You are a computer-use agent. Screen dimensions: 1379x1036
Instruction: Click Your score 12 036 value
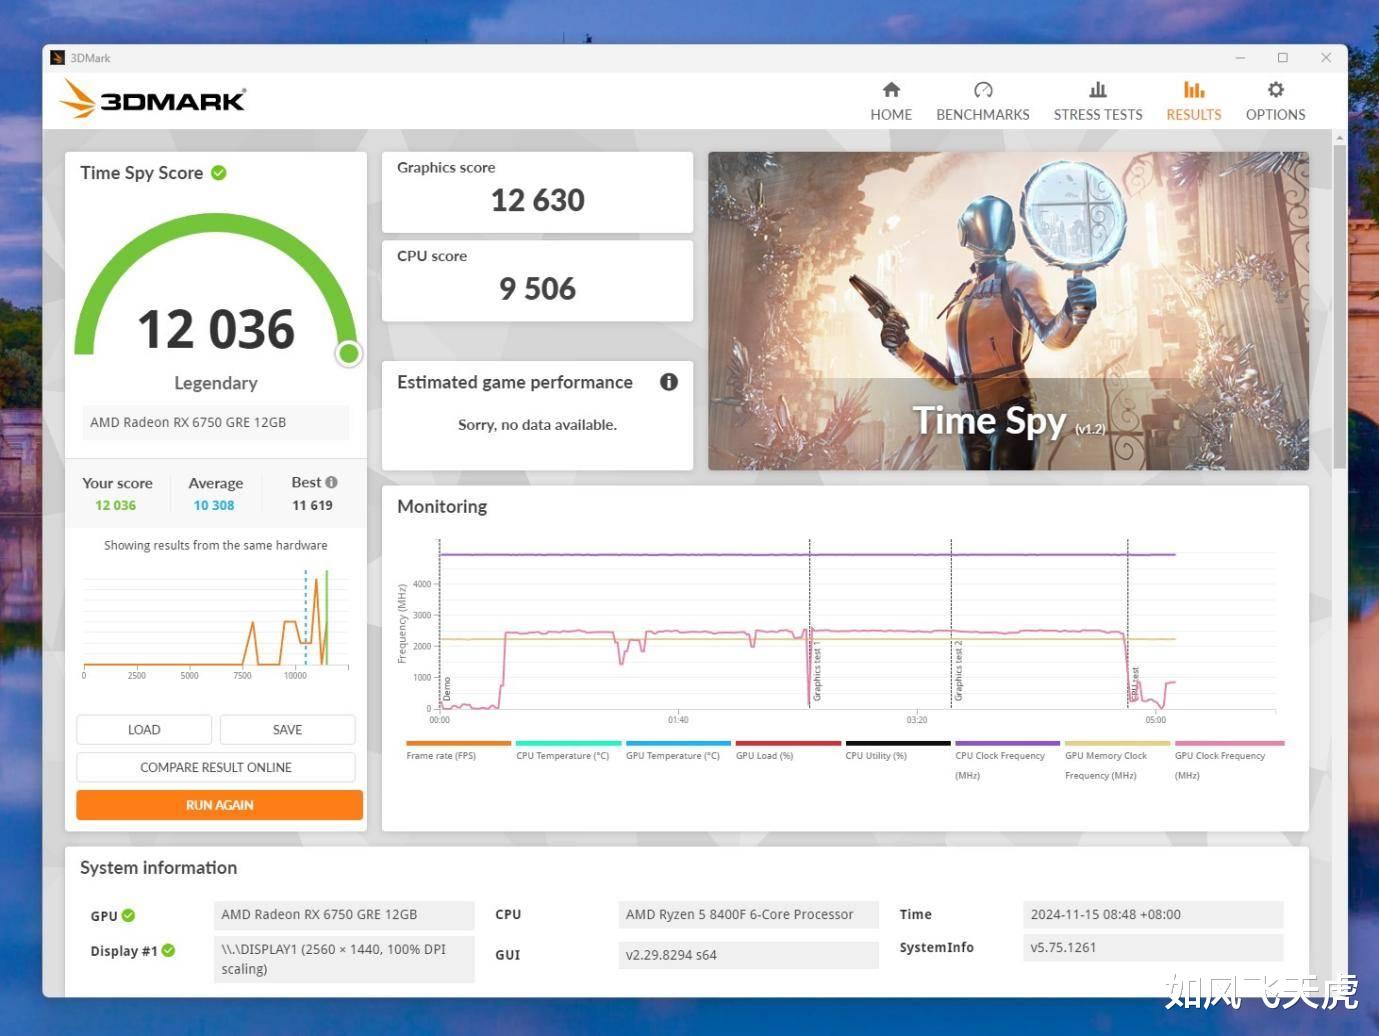click(115, 506)
